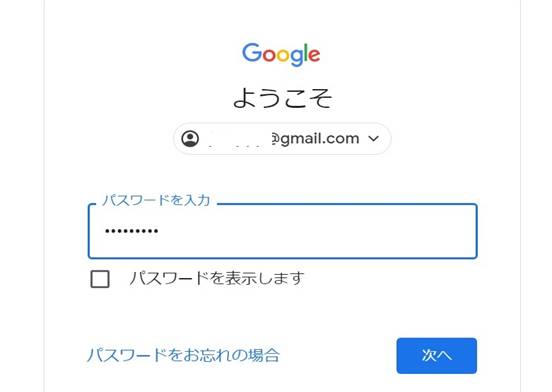Click the 次へ button

coord(437,356)
